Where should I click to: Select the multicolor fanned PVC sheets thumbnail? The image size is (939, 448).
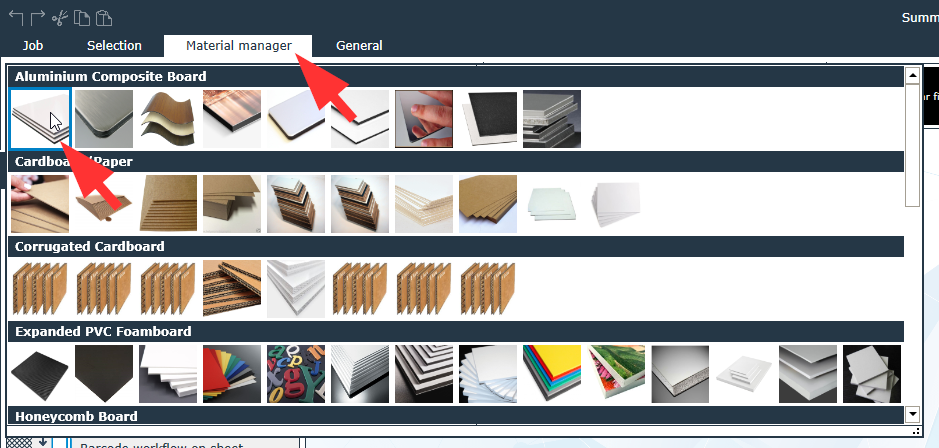point(232,374)
